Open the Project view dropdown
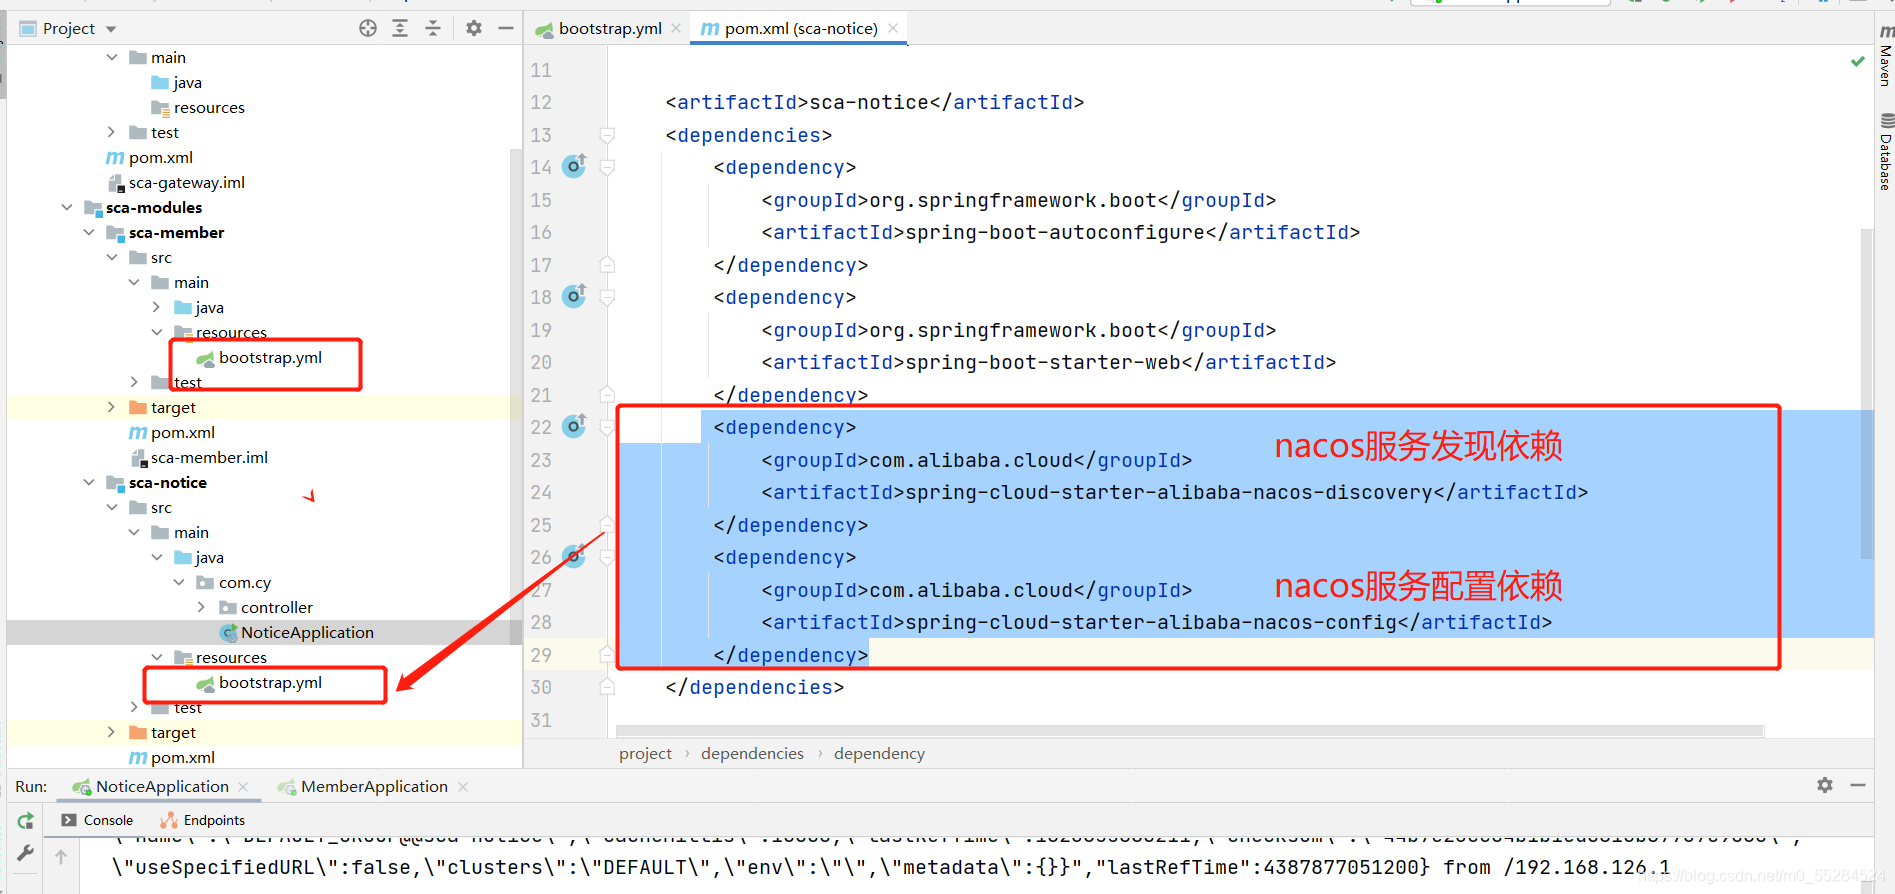Image resolution: width=1895 pixels, height=894 pixels. [111, 29]
